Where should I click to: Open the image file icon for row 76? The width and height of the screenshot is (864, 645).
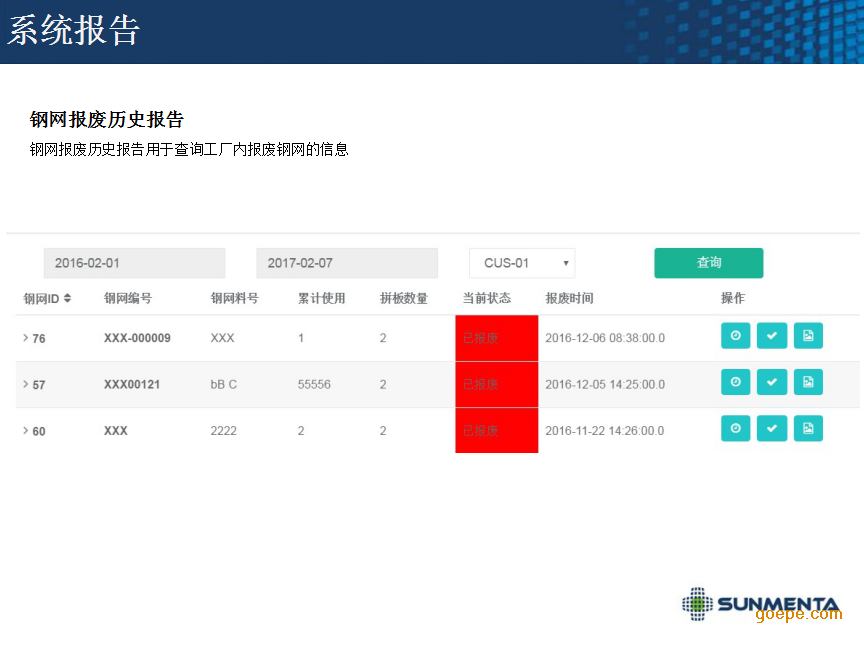pyautogui.click(x=808, y=336)
